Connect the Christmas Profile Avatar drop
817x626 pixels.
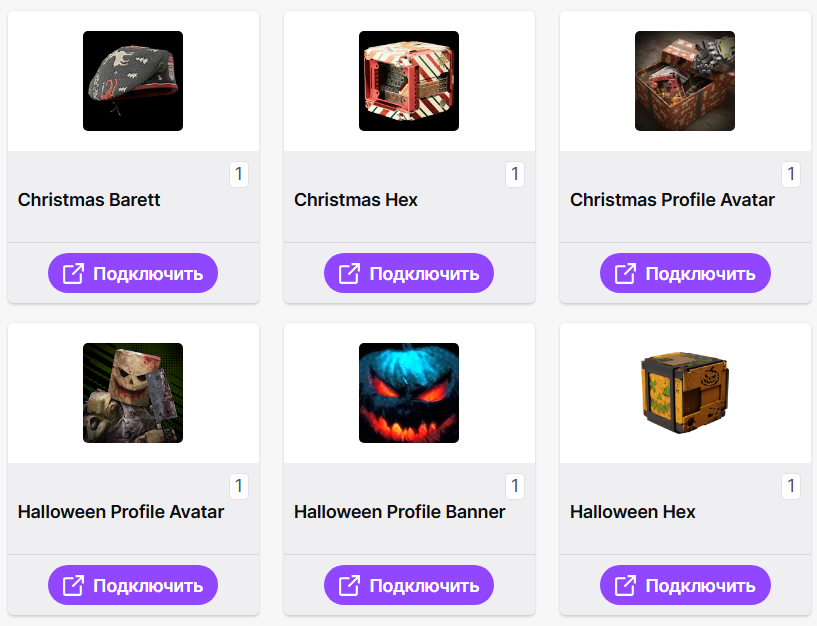[x=685, y=273]
